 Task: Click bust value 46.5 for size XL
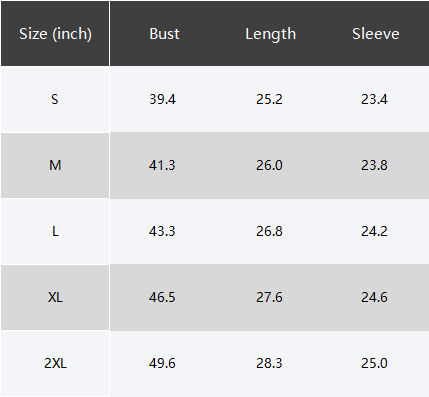coord(162,297)
